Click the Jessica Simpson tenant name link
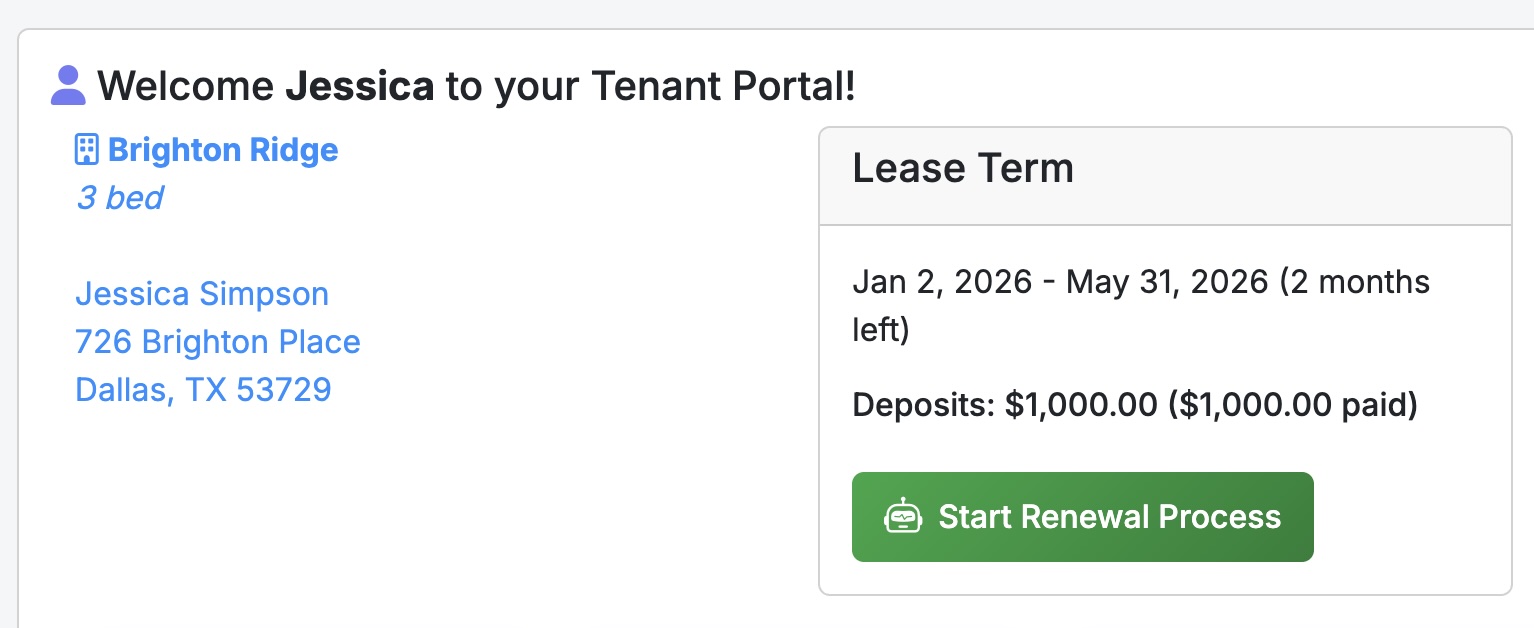This screenshot has height=628, width=1534. click(201, 293)
